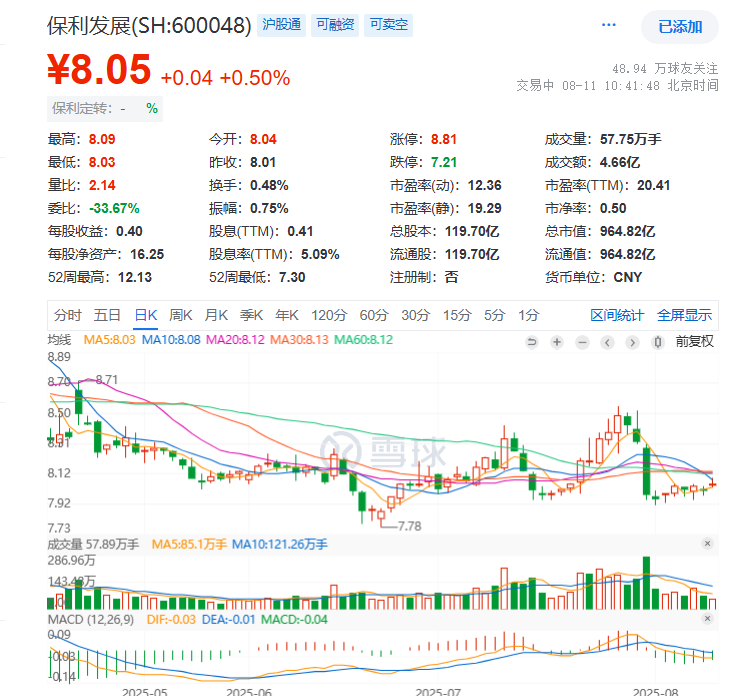Switch to the 30分 interval tab

[x=415, y=315]
